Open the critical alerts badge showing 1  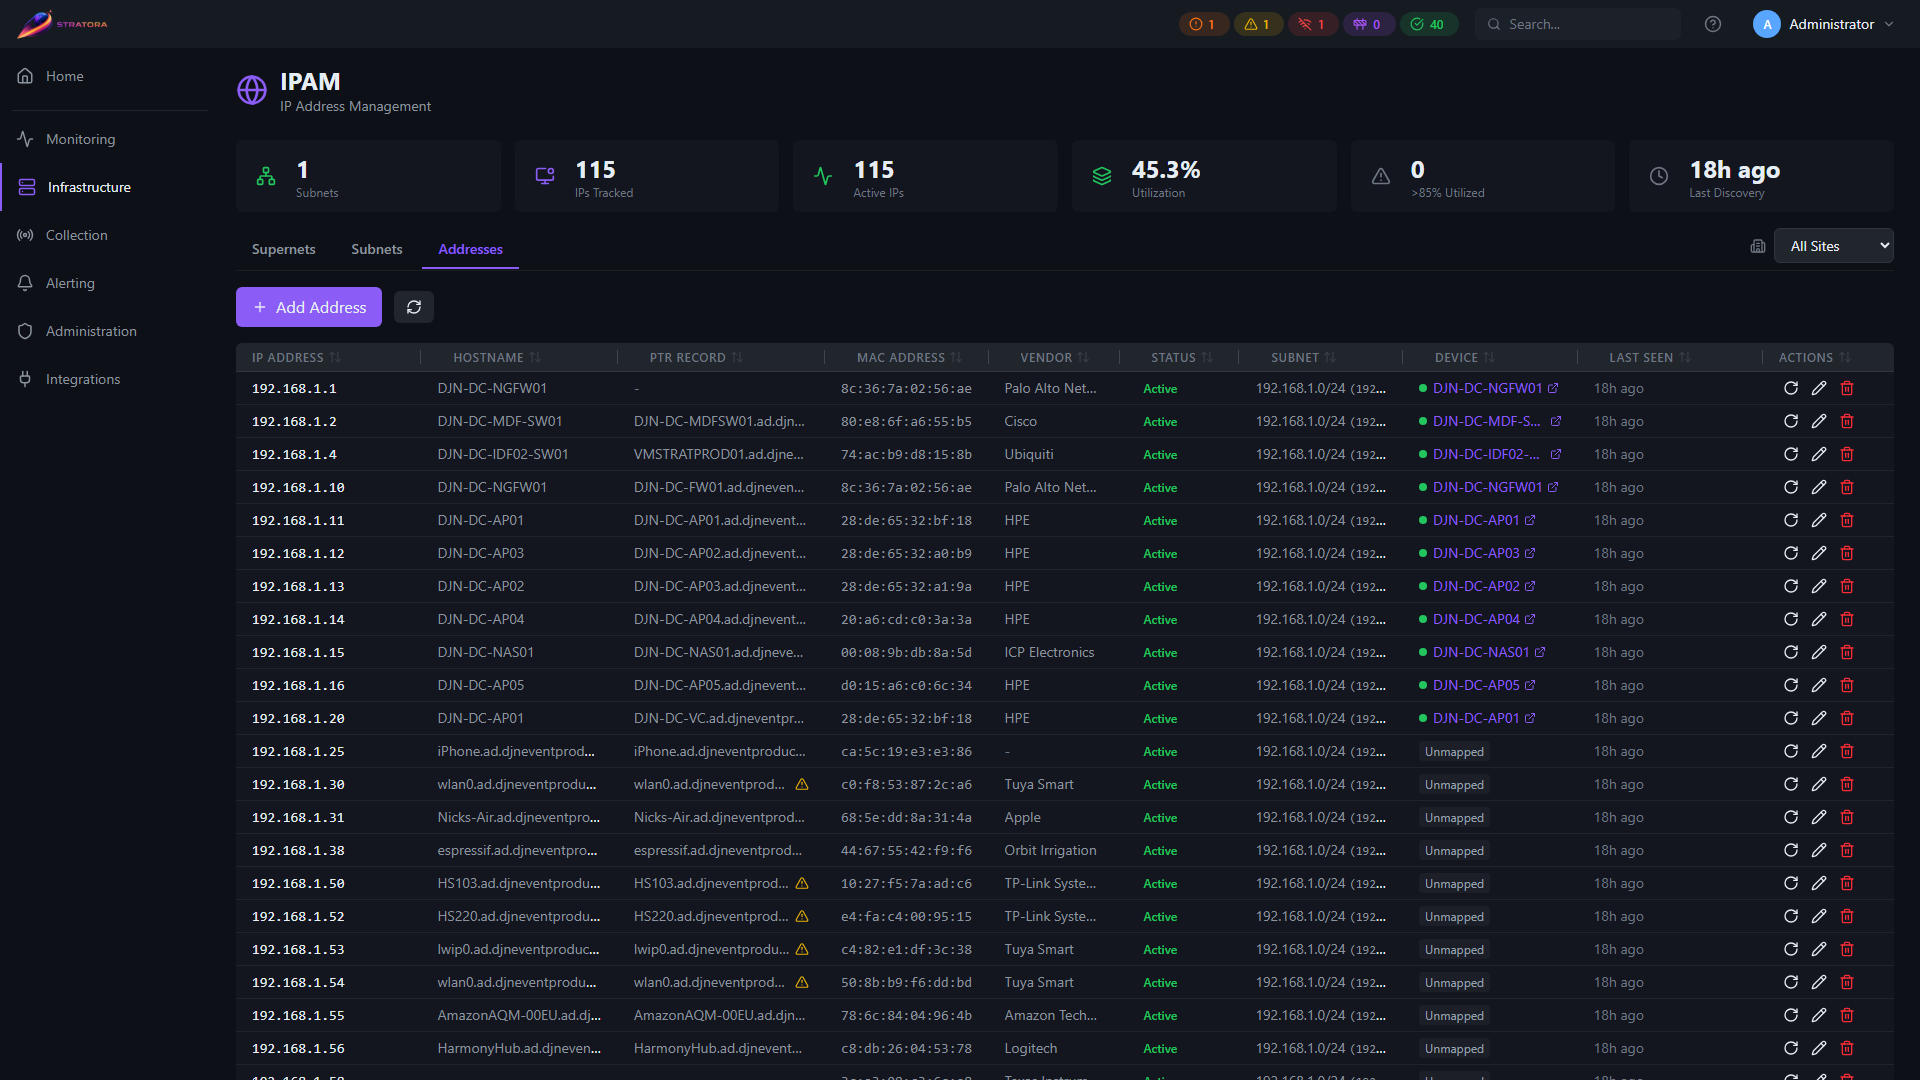1203,24
